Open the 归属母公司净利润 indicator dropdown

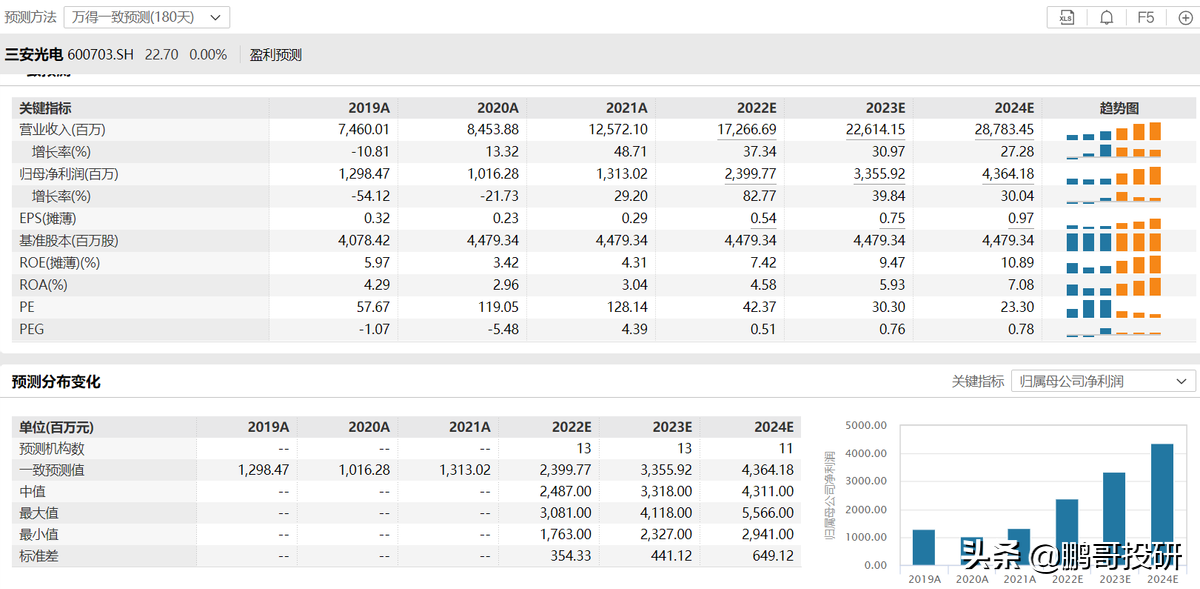coord(1103,381)
